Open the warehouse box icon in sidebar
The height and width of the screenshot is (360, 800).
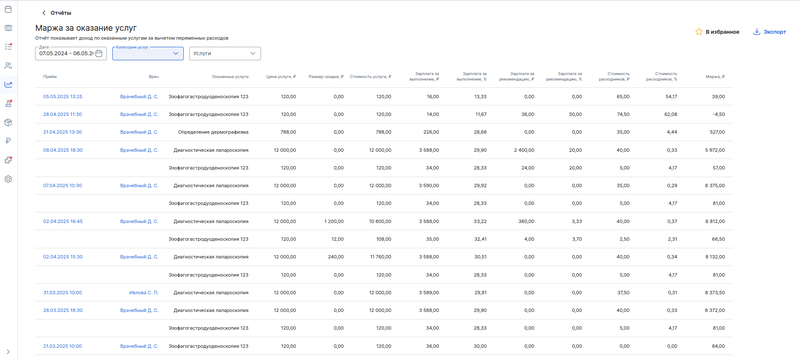click(x=8, y=122)
